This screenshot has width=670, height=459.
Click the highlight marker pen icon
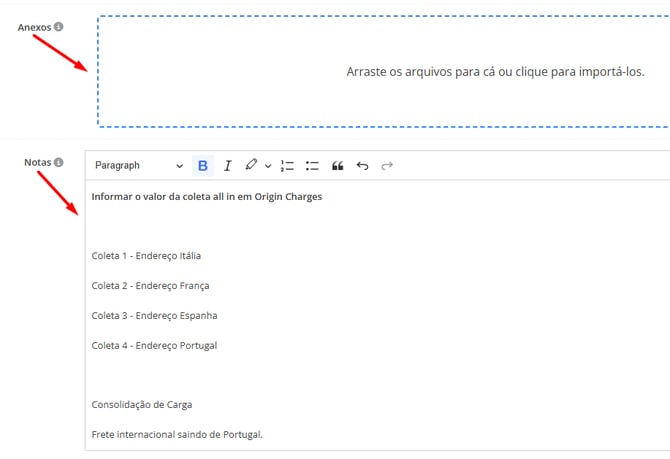coord(251,165)
